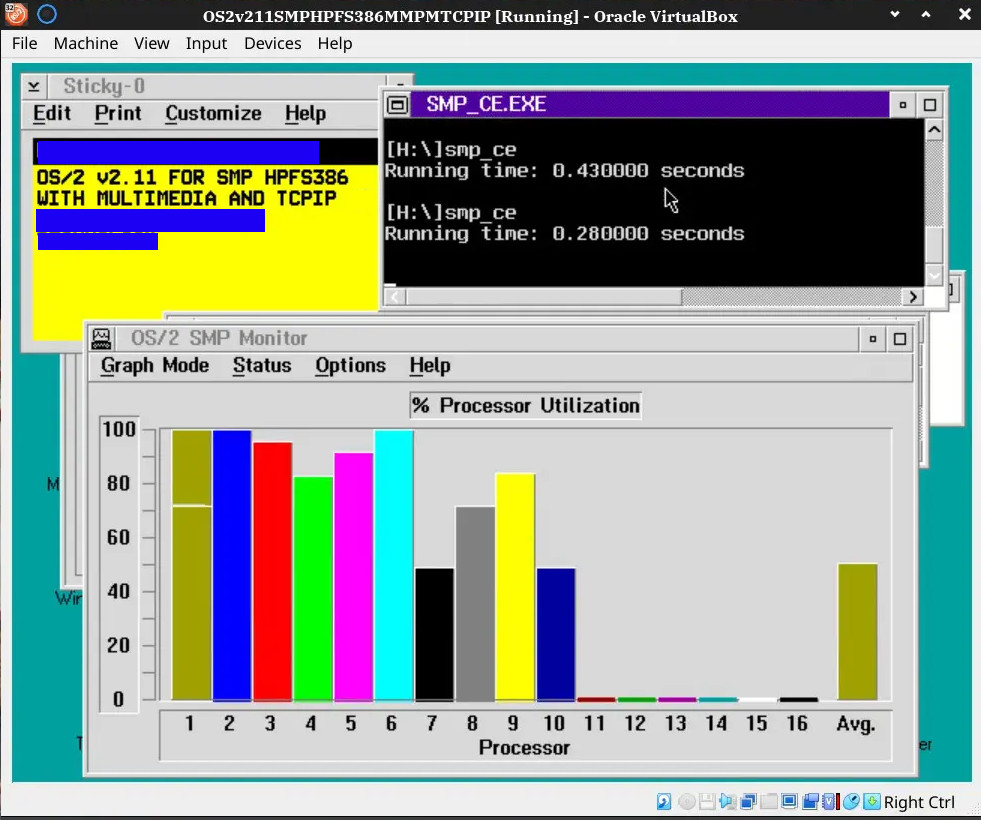Image resolution: width=981 pixels, height=820 pixels.
Task: Click the CPU virtualization status icon
Action: coord(830,801)
